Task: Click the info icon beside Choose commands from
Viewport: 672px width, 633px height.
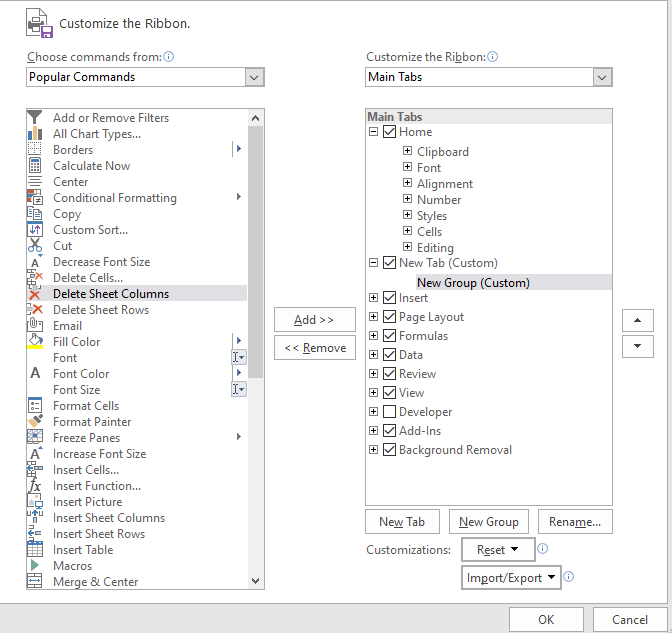Action: pyautogui.click(x=169, y=57)
